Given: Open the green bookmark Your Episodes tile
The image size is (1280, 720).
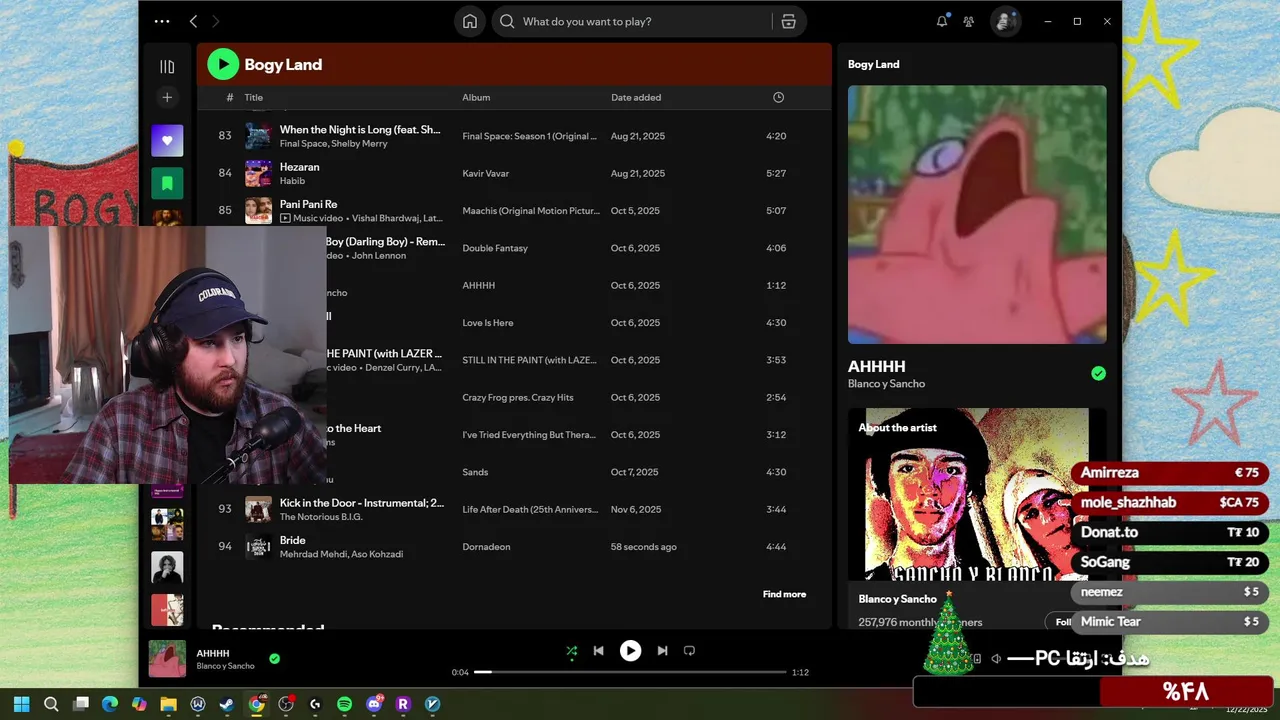Looking at the screenshot, I should (167, 183).
